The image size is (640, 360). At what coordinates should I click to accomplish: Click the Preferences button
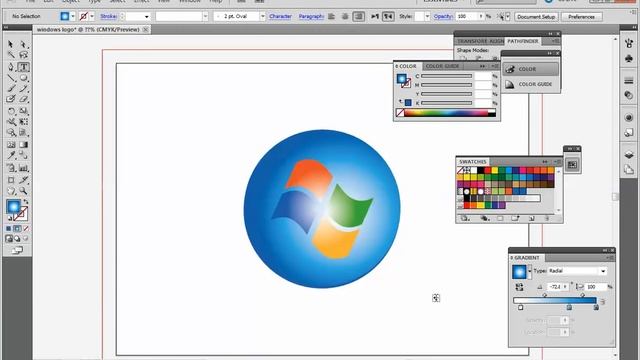581,17
